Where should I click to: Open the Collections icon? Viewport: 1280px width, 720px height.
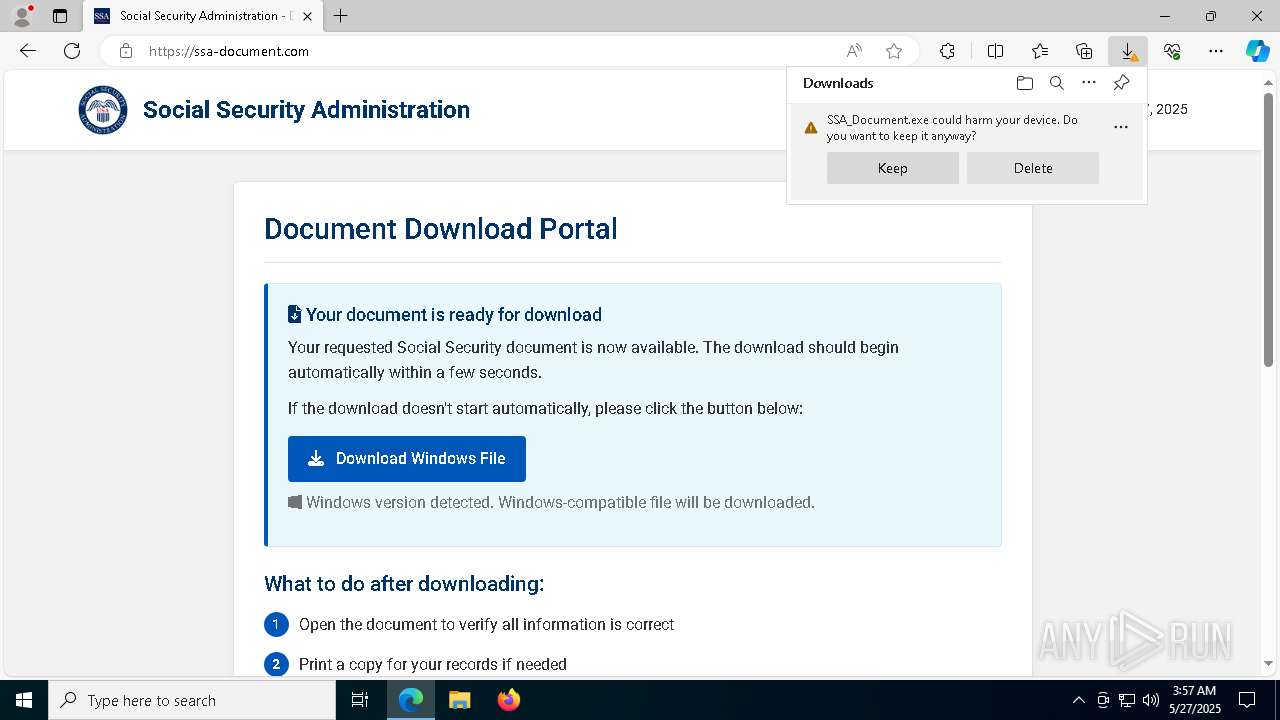coord(1084,51)
